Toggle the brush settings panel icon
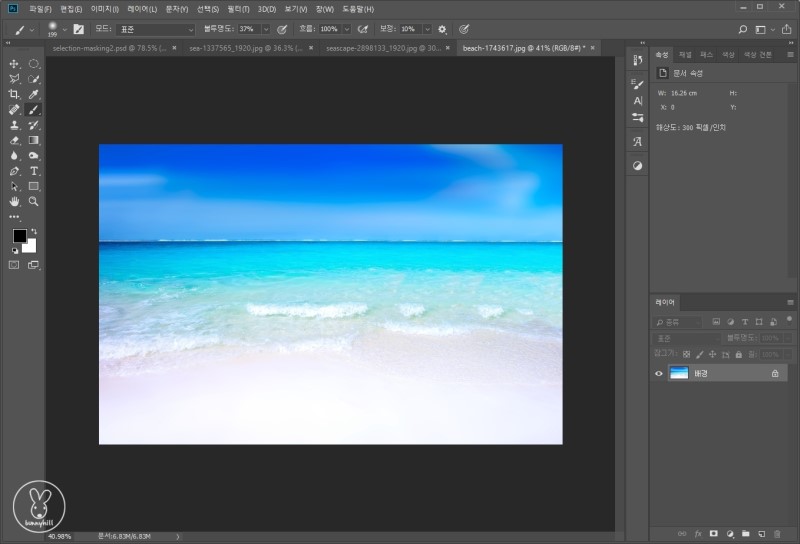 78,29
